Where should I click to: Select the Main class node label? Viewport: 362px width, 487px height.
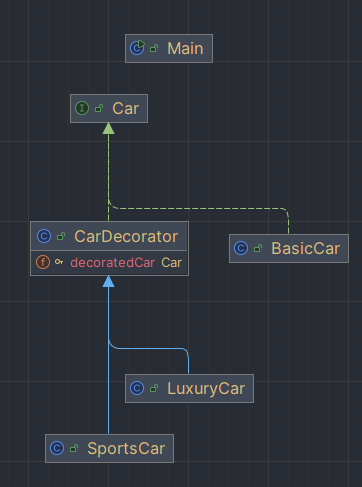pos(185,48)
